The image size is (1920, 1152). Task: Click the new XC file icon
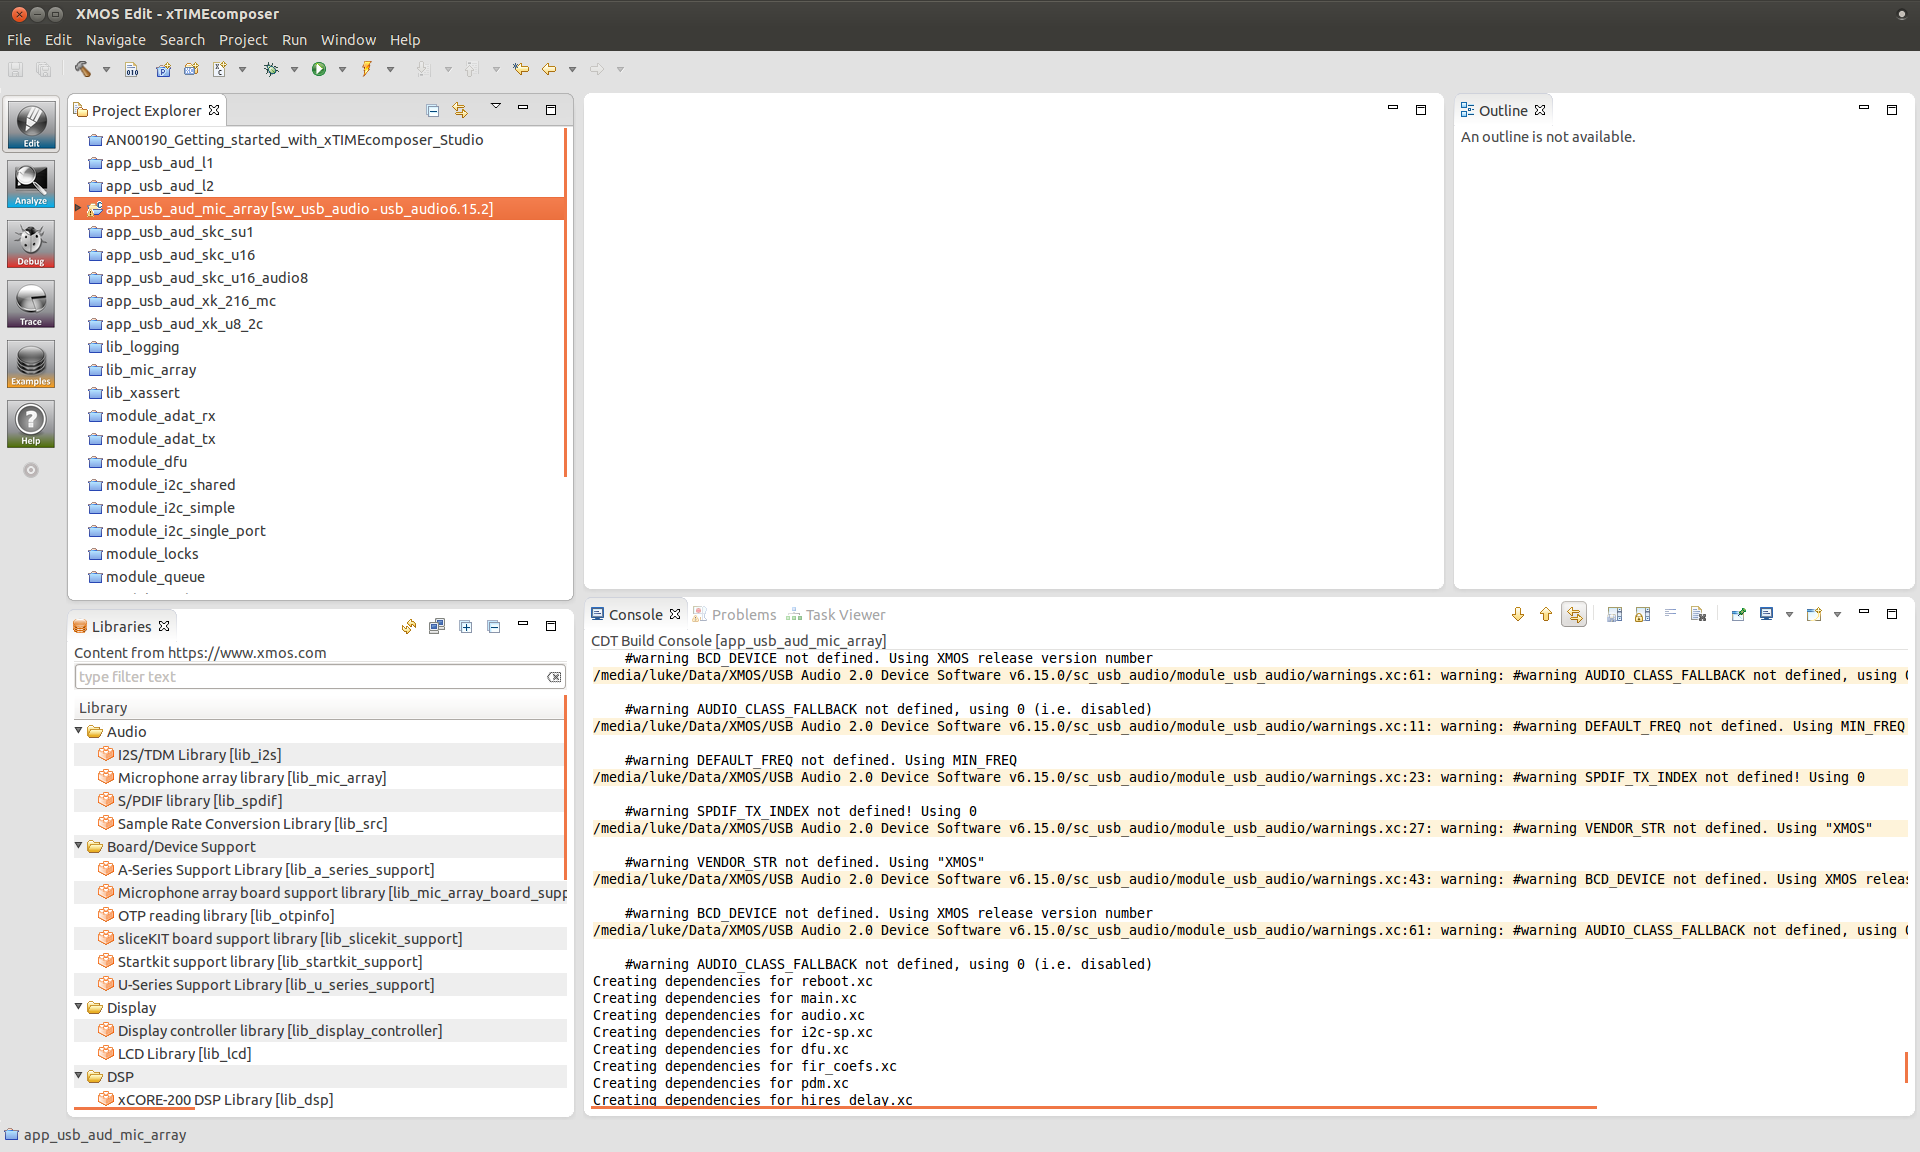coord(219,69)
